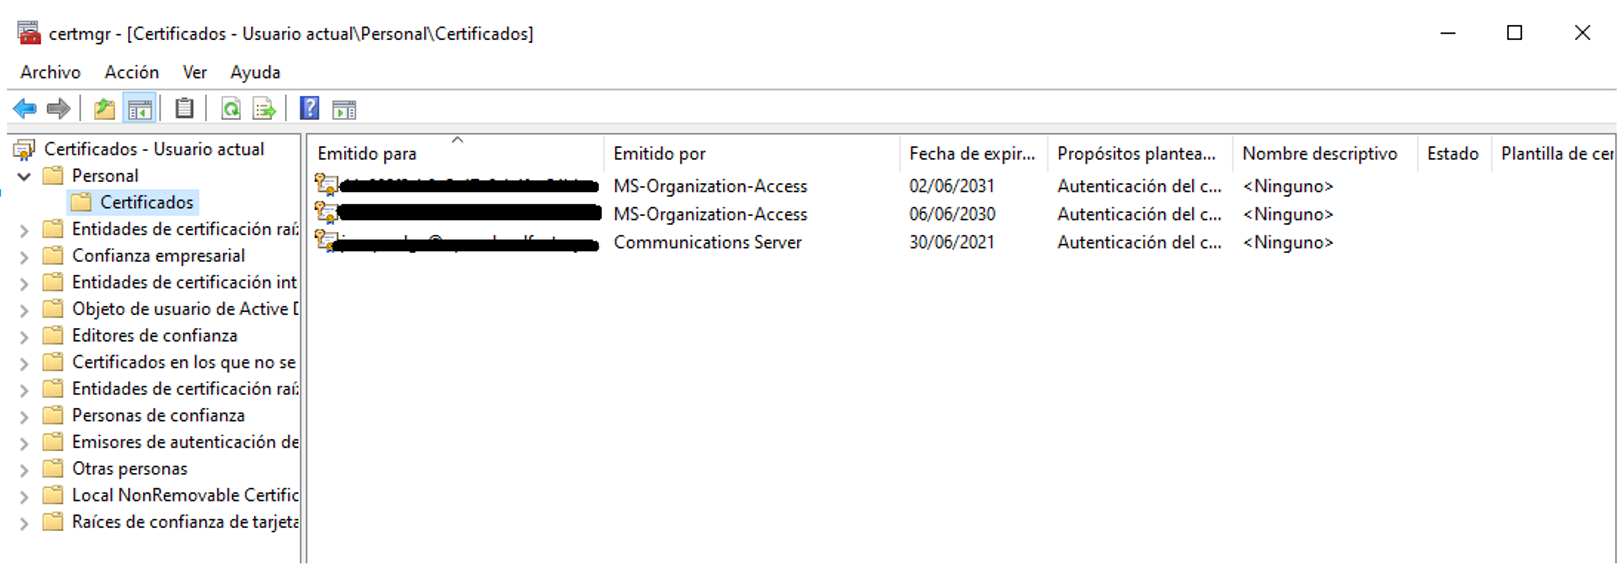
Task: Open the Acción menu
Action: point(131,72)
